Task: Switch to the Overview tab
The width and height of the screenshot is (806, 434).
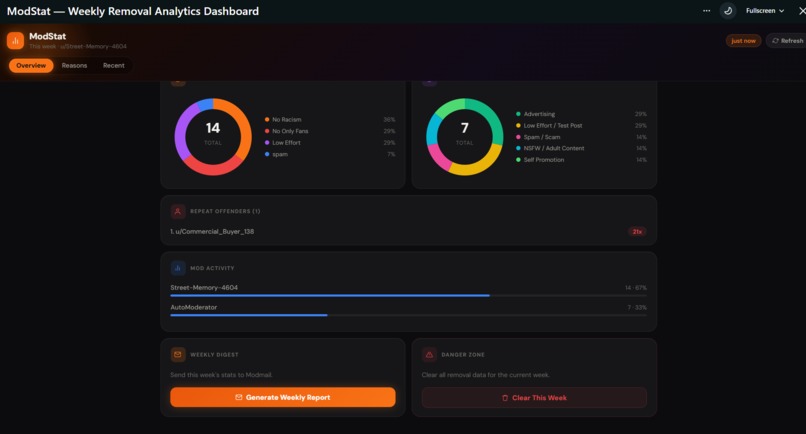Action: [x=31, y=65]
